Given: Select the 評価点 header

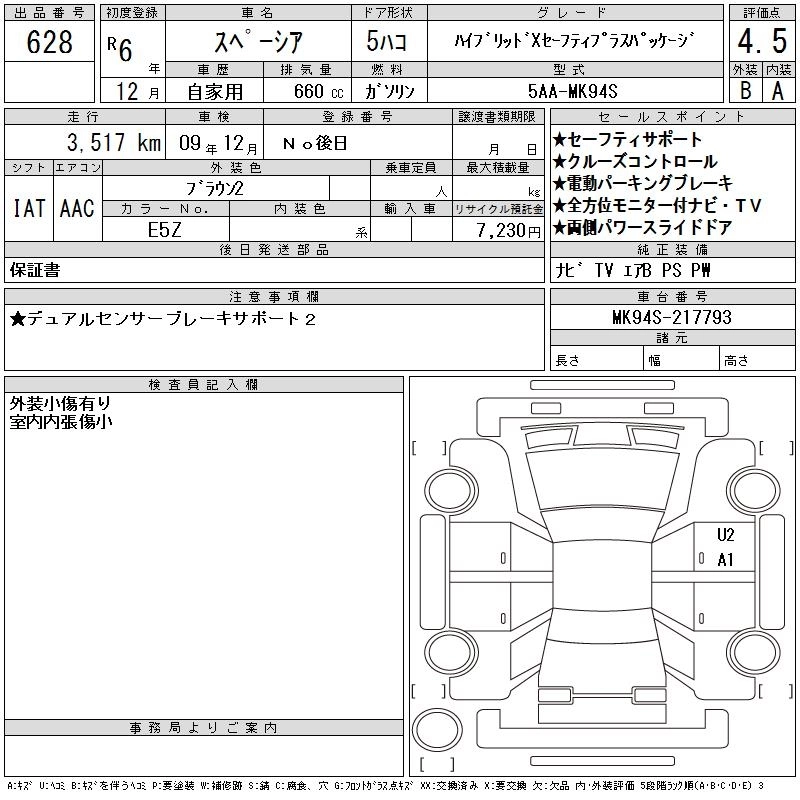Looking at the screenshot, I should pyautogui.click(x=762, y=13).
